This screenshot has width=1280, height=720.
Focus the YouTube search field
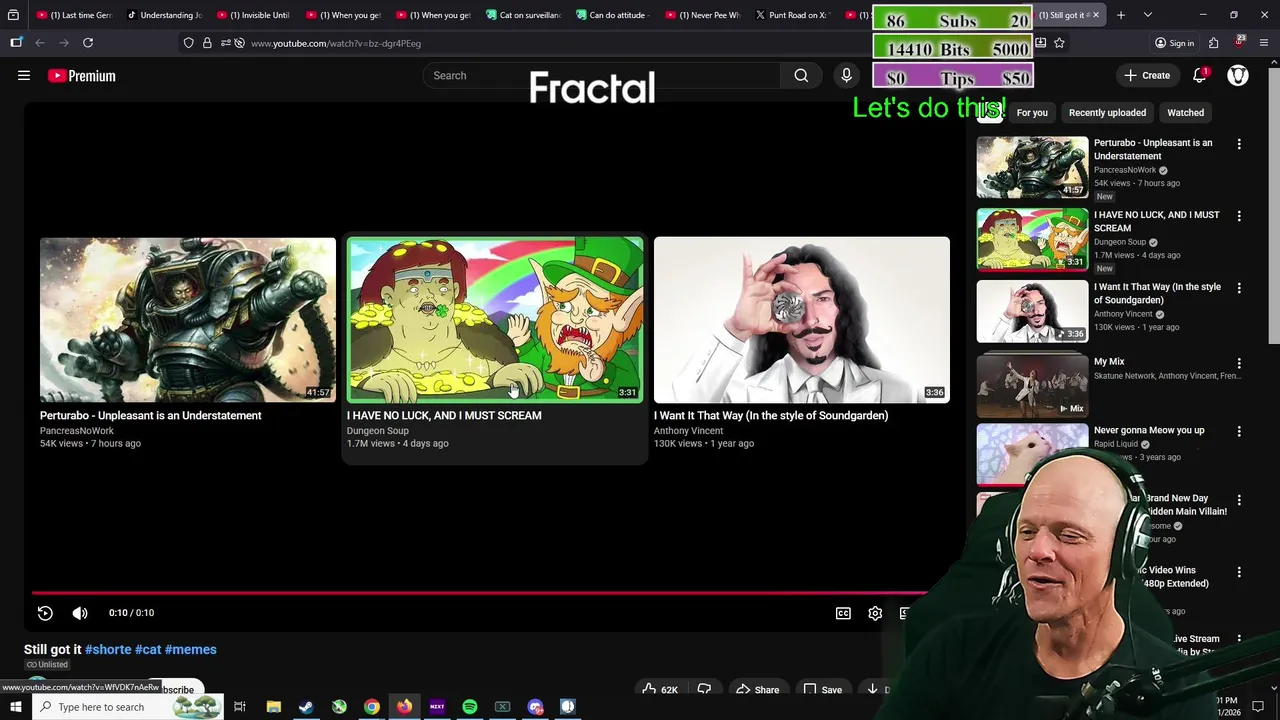click(x=600, y=75)
